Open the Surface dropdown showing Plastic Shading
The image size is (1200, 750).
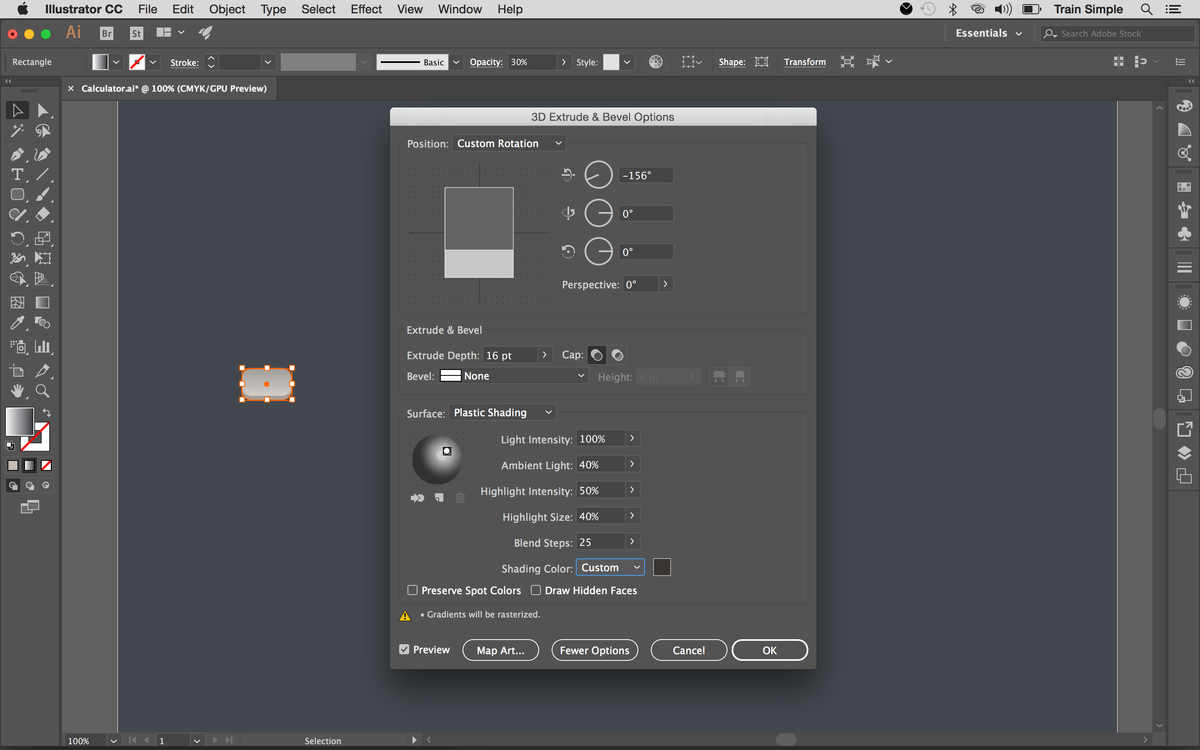502,412
